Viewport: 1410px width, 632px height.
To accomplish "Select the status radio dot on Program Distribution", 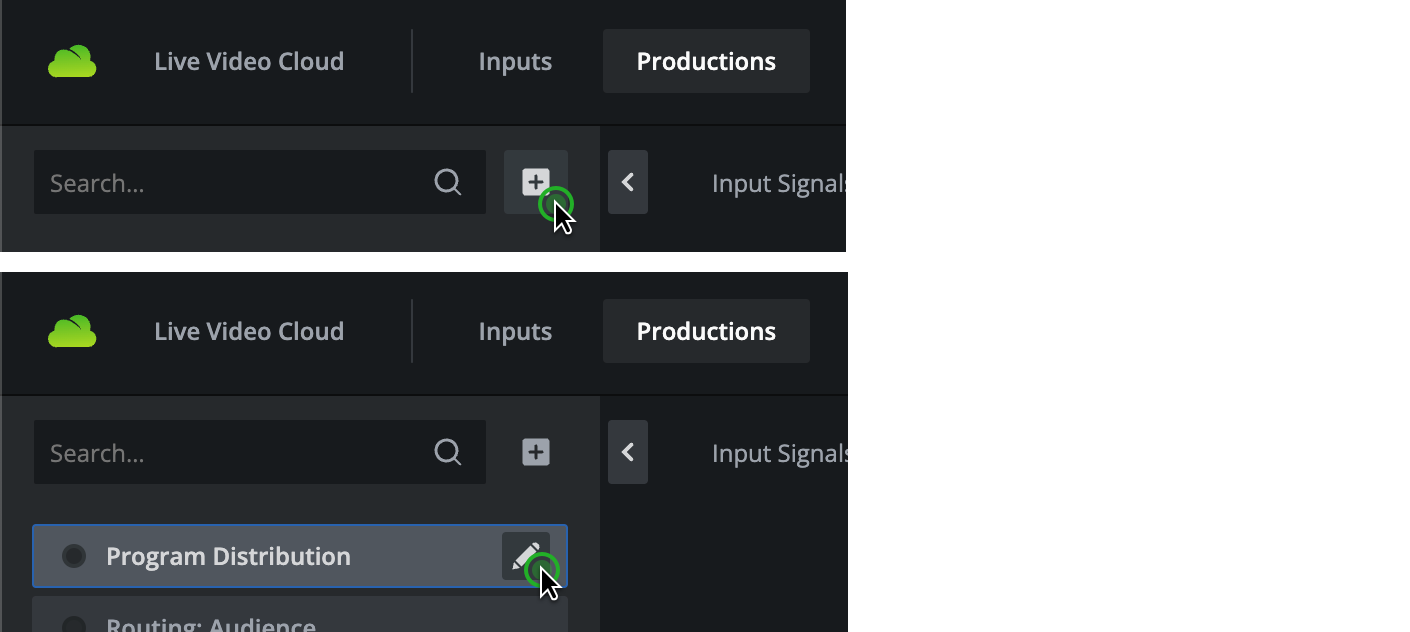I will tap(74, 556).
